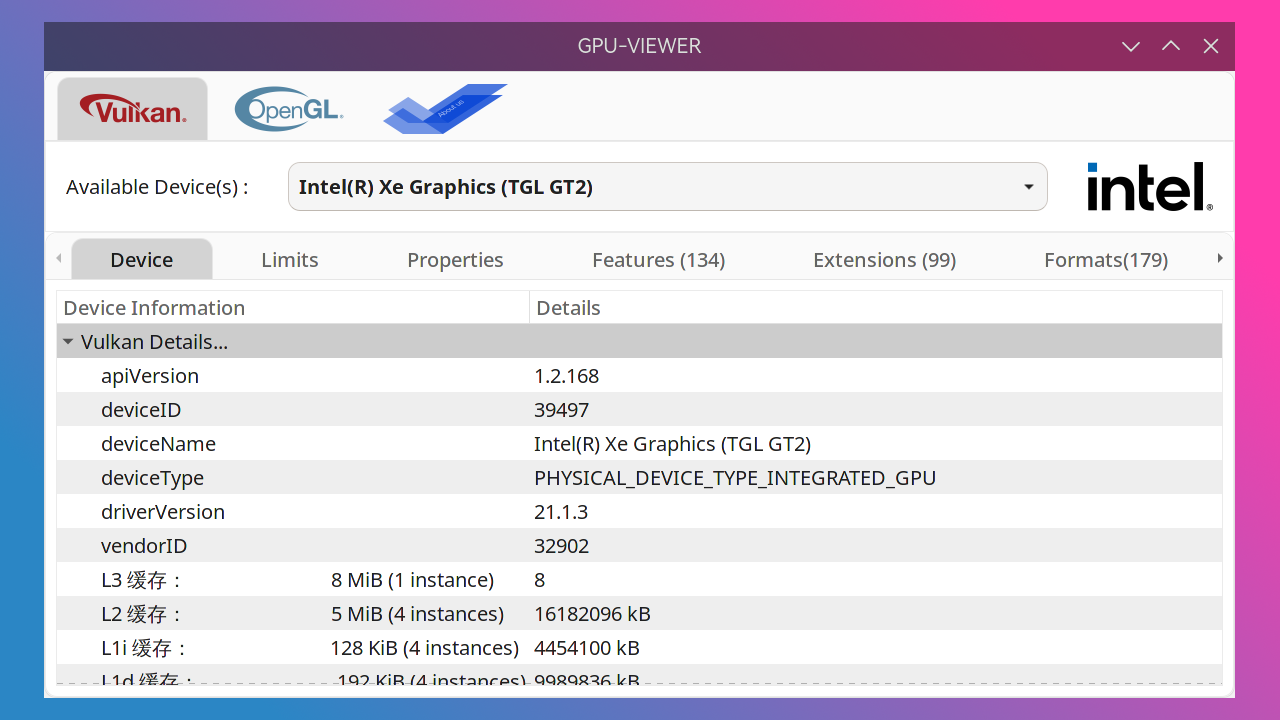This screenshot has height=720, width=1280.
Task: Click the left scroll arrow on the tab strip
Action: pyautogui.click(x=59, y=257)
